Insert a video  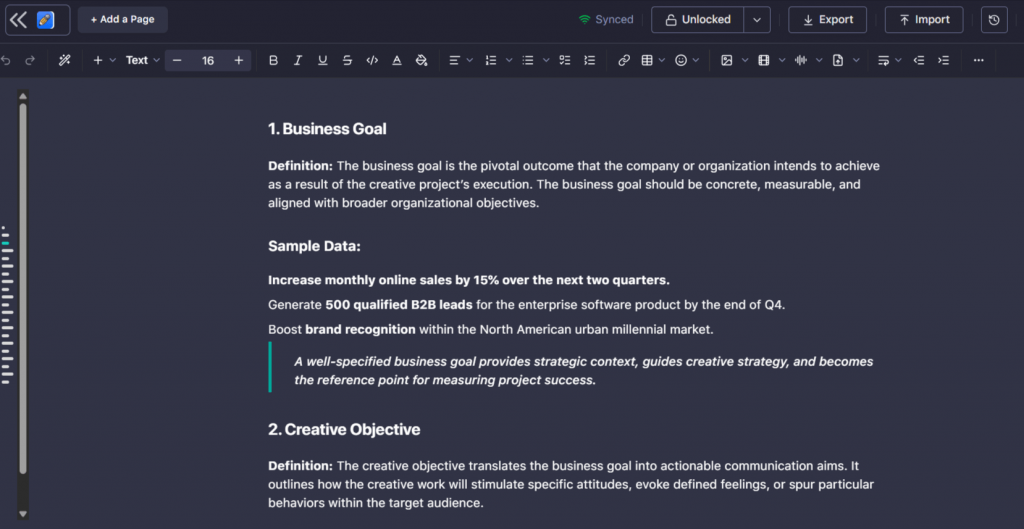click(x=763, y=60)
